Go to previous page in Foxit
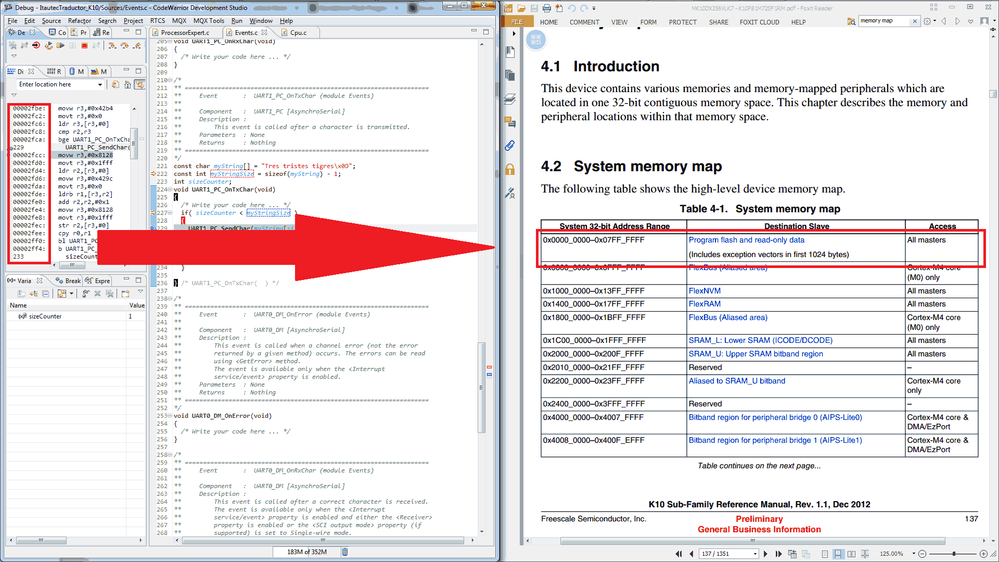 coord(691,554)
